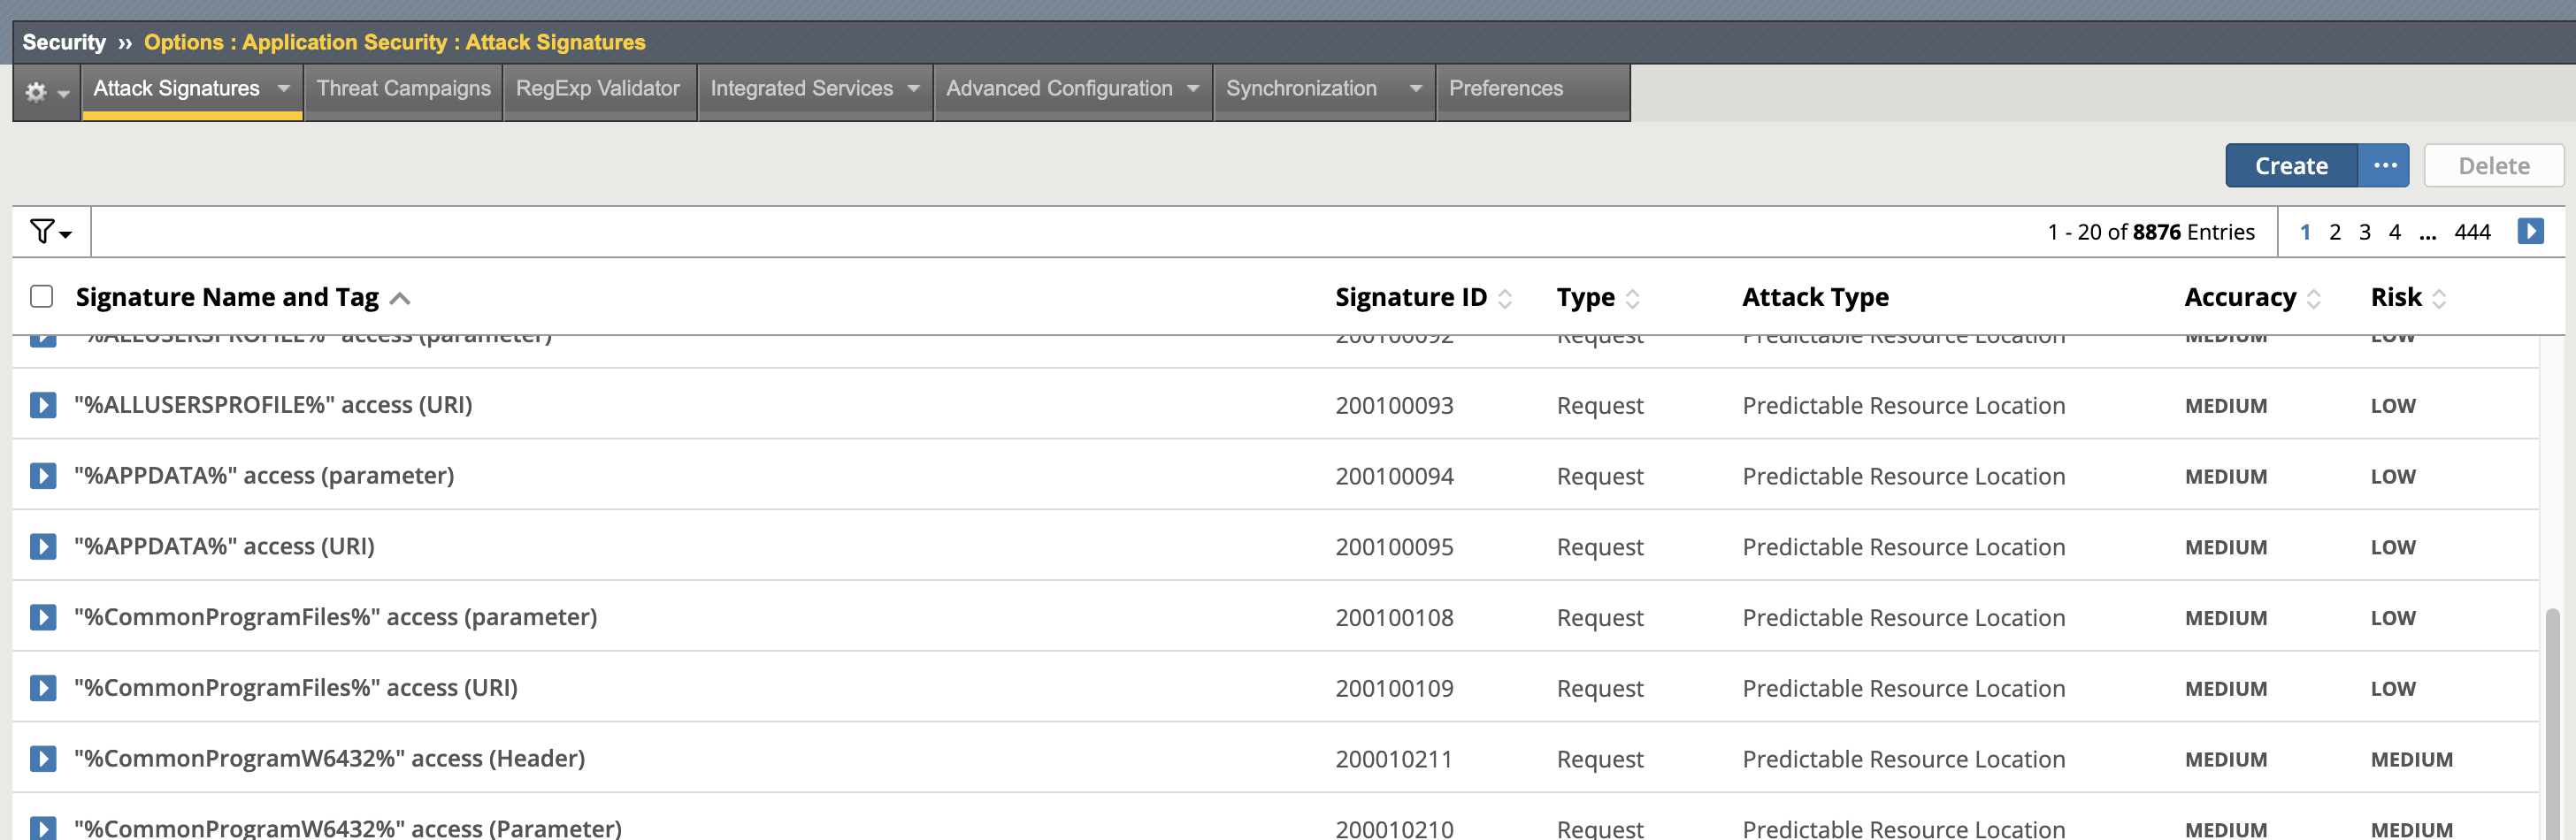Viewport: 2576px width, 840px height.
Task: Open the filter funnel dropdown
Action: click(51, 232)
